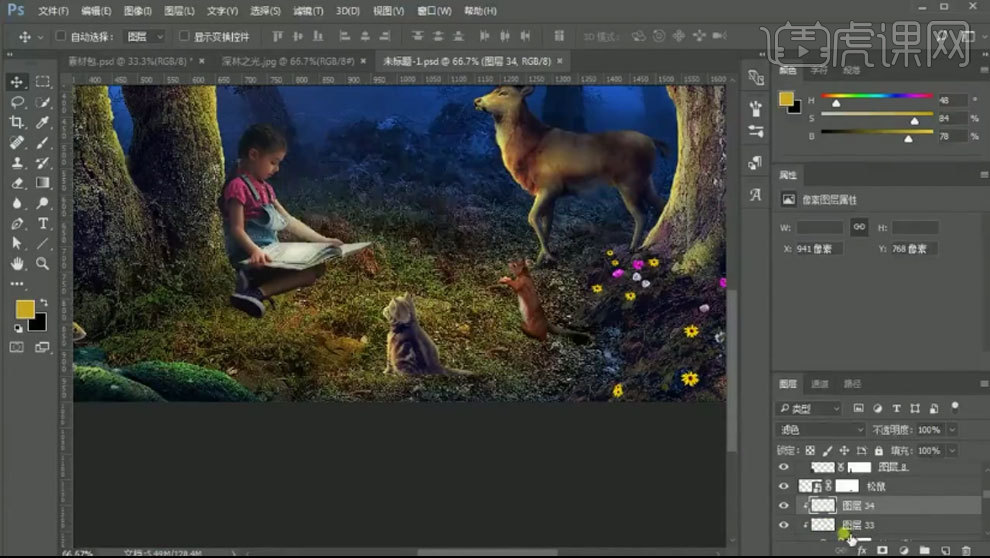Enable the 显示变换控件 checkbox
990x558 pixels.
[x=184, y=36]
